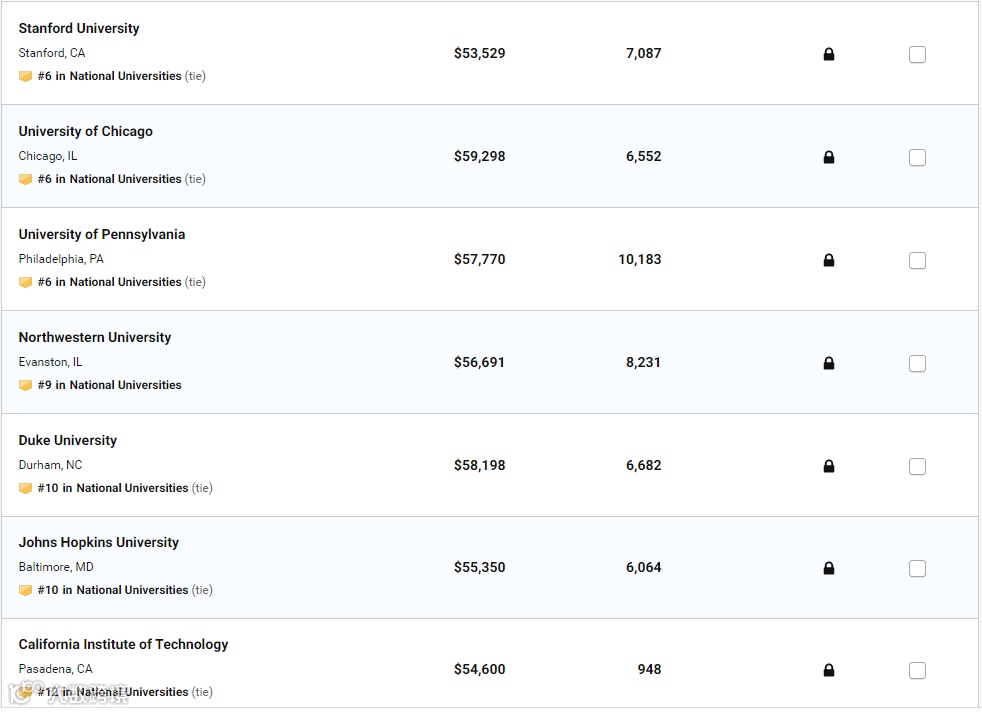Click University of Chicago's #6 National Universities link

[109, 179]
